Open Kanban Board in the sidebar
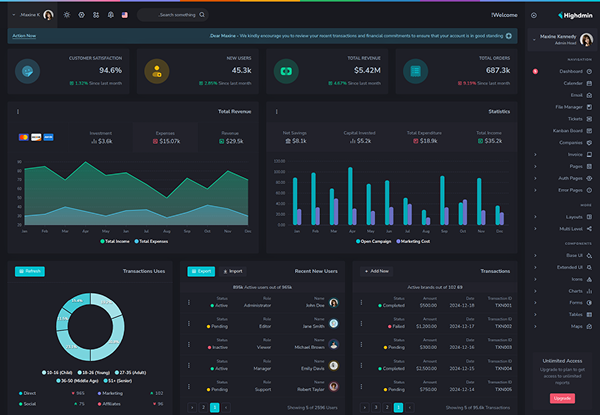 pos(572,131)
